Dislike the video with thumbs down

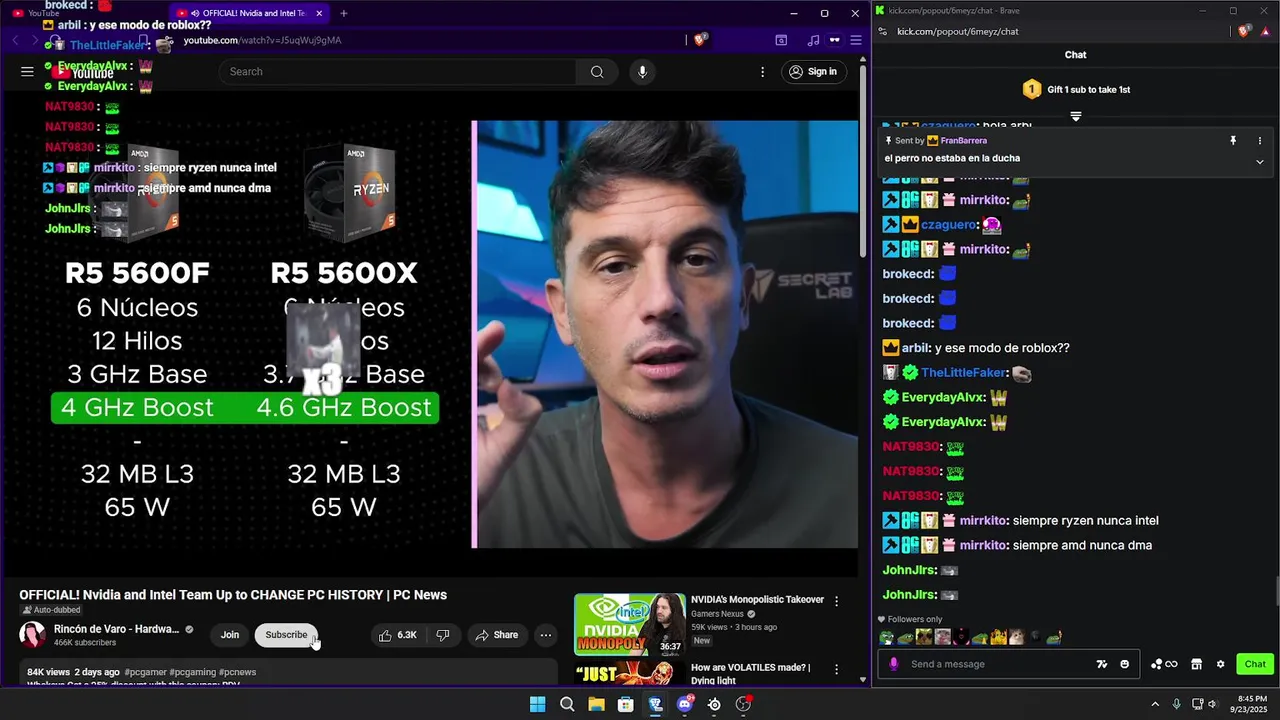(x=442, y=635)
